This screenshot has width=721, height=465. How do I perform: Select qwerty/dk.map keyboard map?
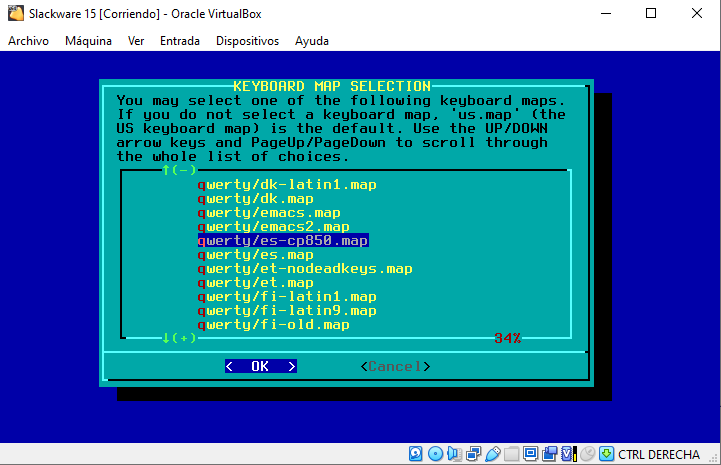point(256,199)
